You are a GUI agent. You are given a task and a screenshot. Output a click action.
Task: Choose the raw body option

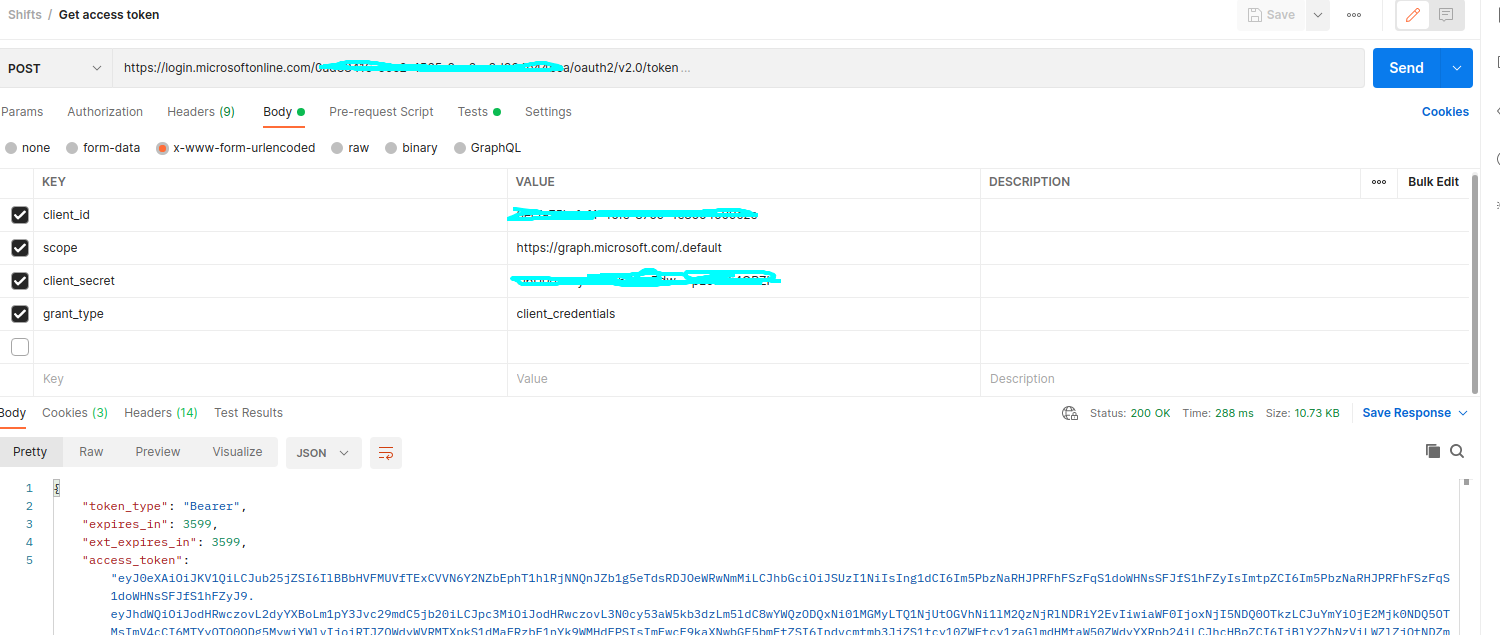(350, 148)
